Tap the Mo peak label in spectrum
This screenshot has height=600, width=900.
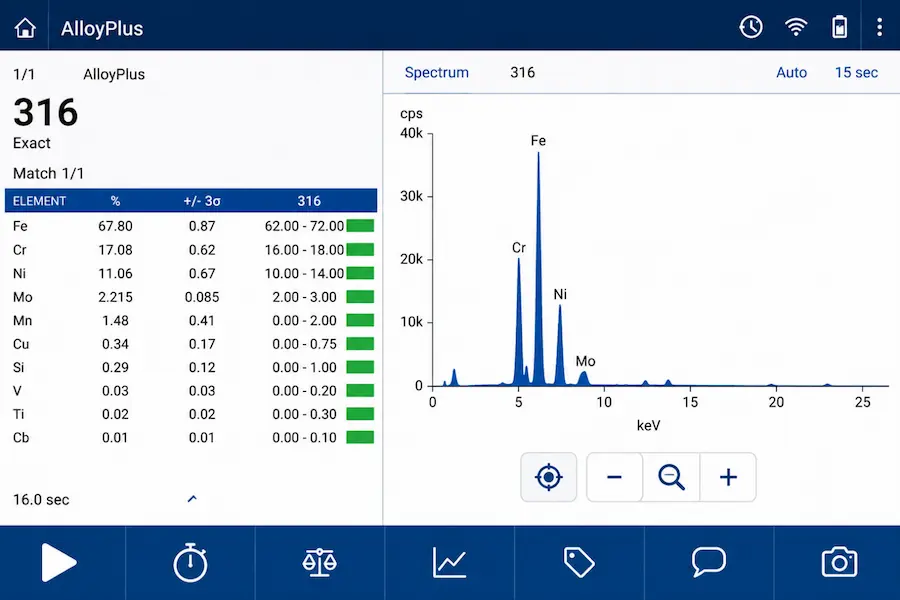[x=585, y=361]
